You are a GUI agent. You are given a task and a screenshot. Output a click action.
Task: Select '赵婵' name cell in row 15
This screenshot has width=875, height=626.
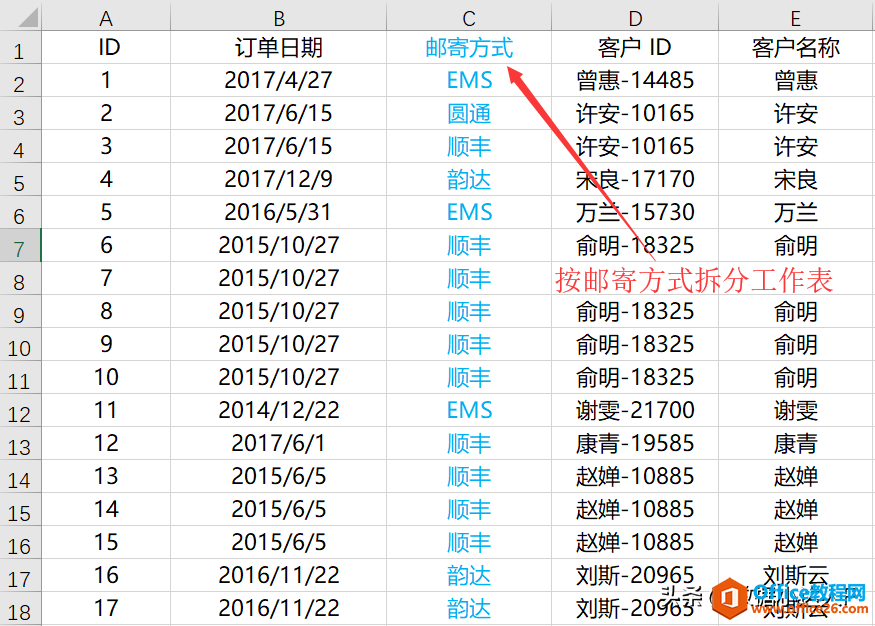tap(796, 509)
